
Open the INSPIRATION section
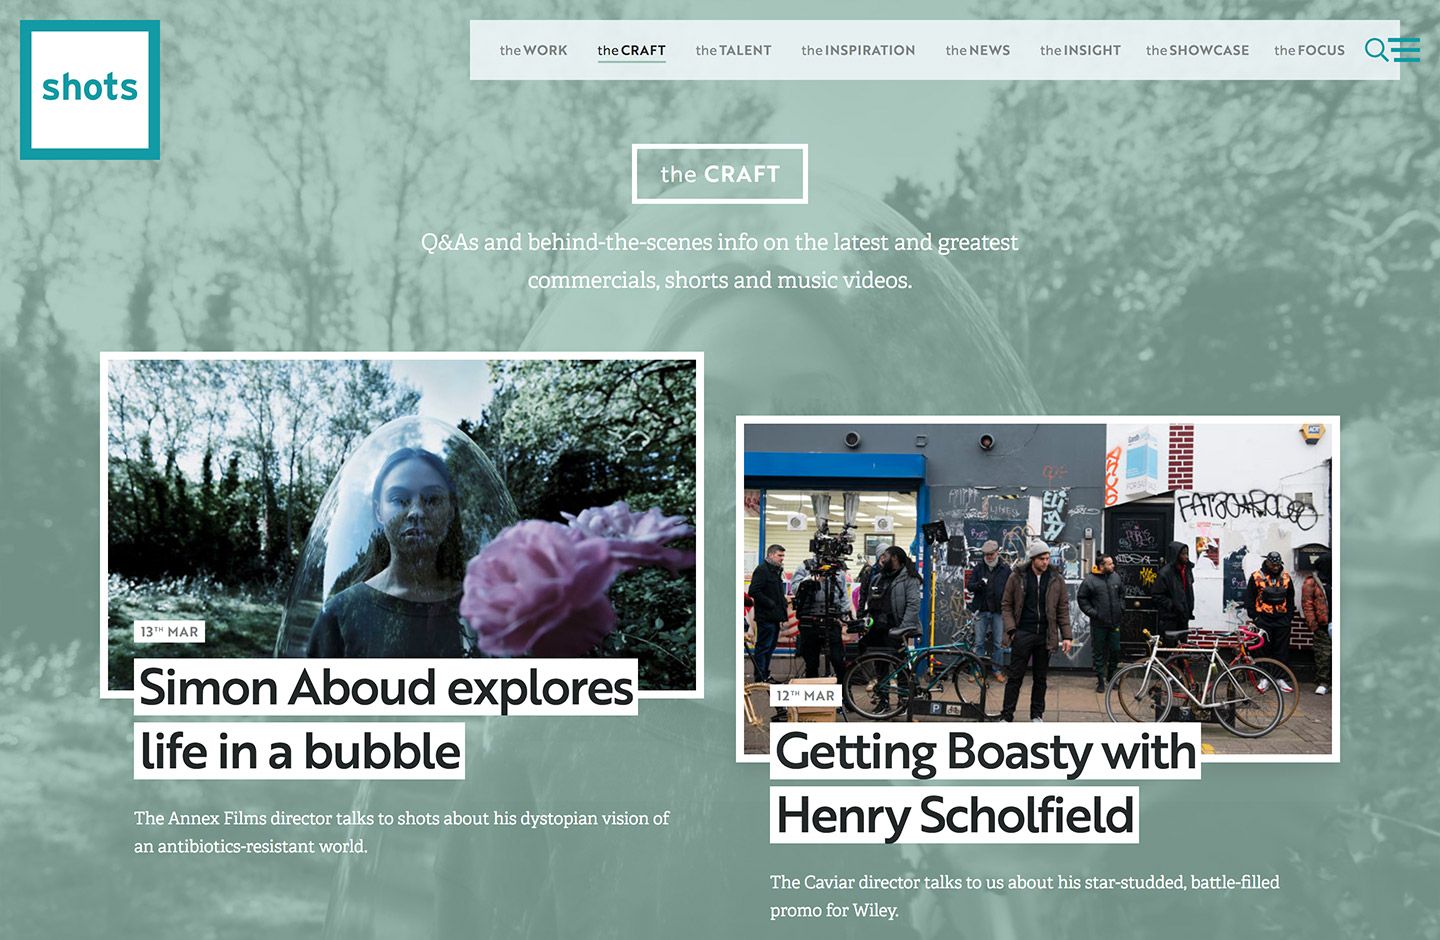point(858,50)
